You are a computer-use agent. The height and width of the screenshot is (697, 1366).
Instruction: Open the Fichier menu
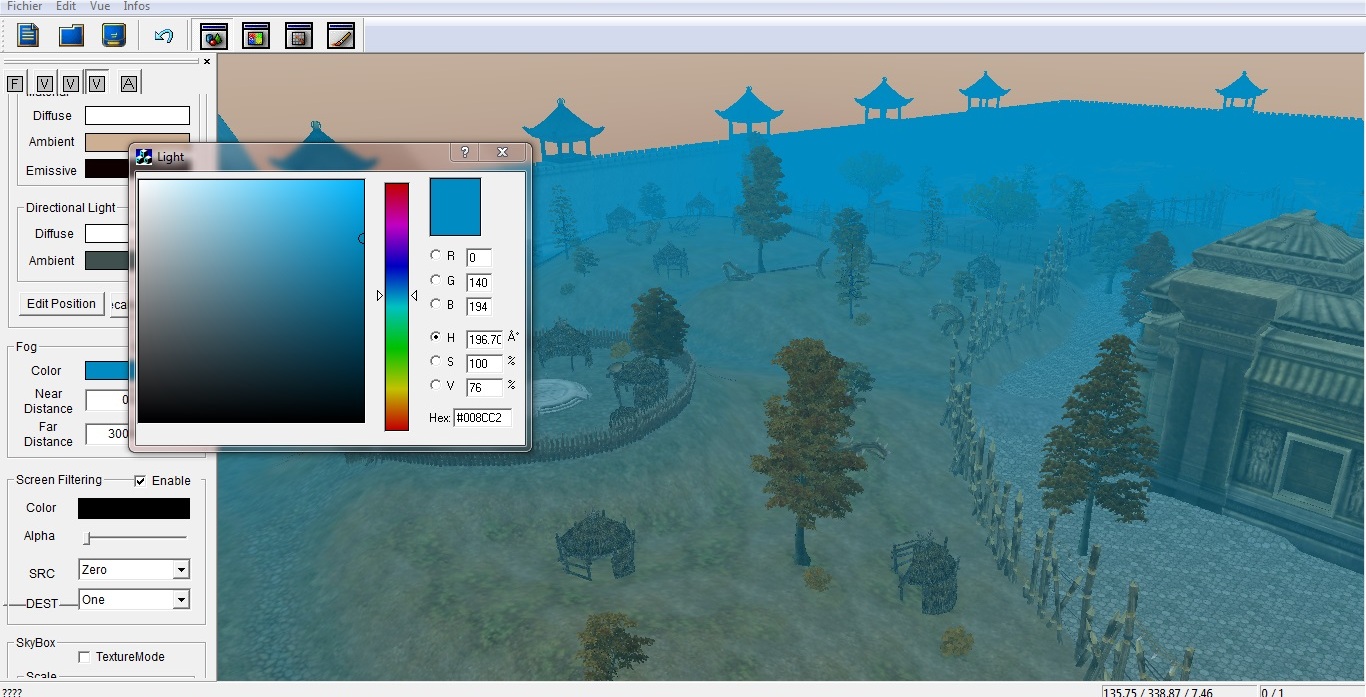click(x=25, y=6)
